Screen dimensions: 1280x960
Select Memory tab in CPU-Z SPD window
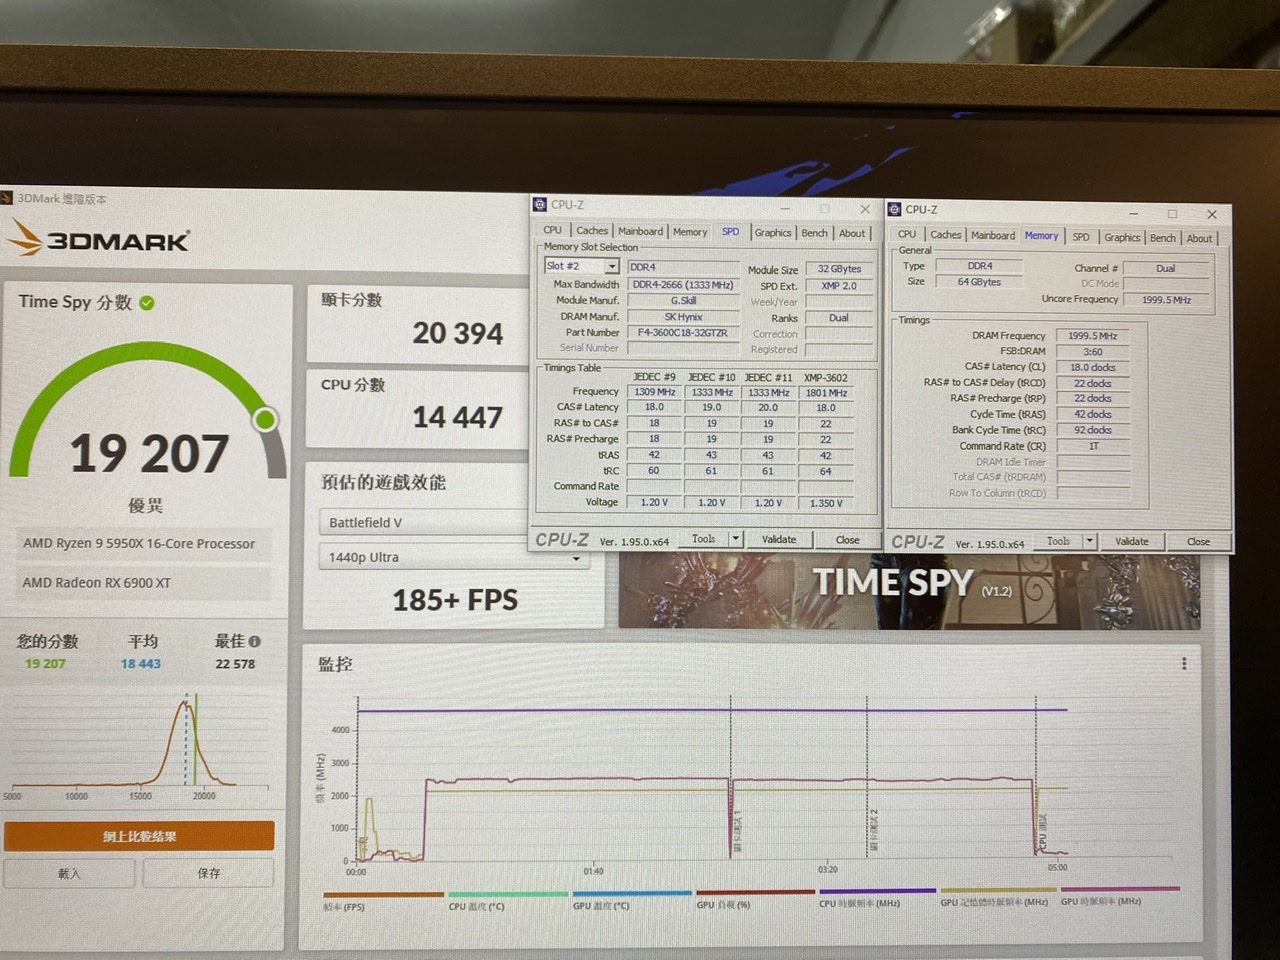pyautogui.click(x=690, y=232)
